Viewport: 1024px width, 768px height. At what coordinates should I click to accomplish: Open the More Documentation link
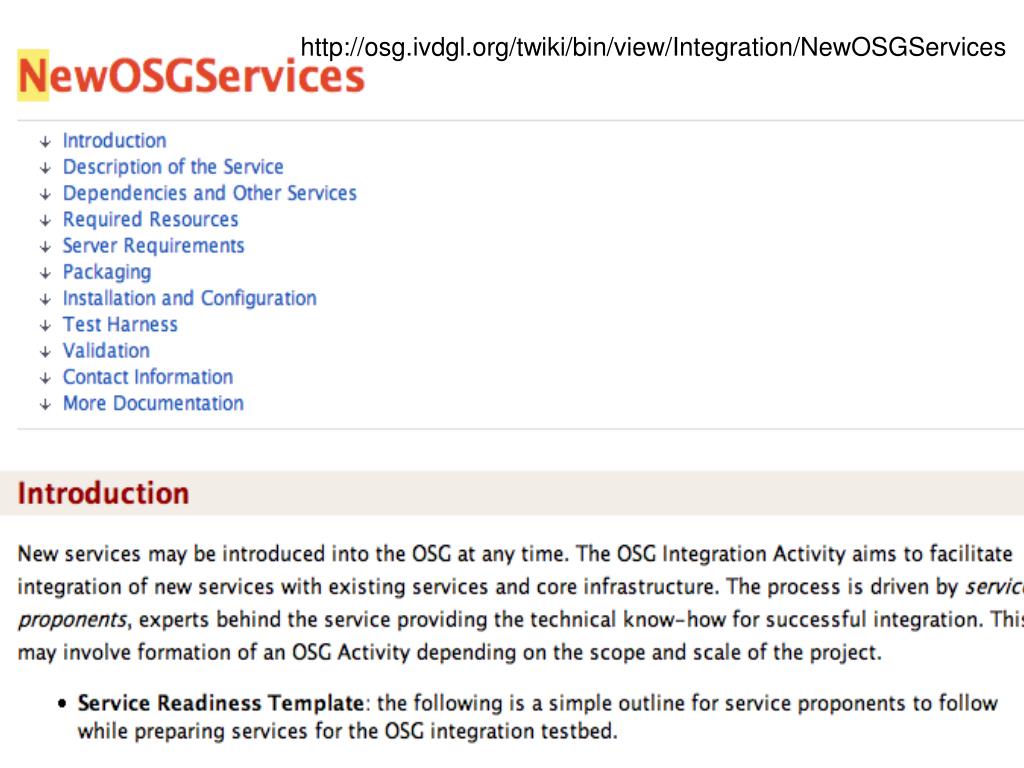click(153, 404)
